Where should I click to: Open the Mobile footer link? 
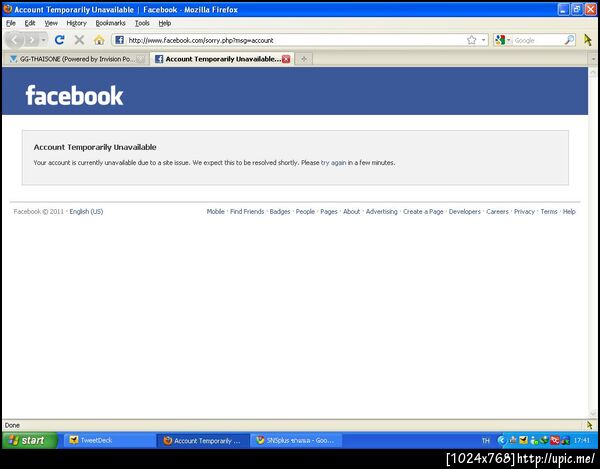click(215, 212)
